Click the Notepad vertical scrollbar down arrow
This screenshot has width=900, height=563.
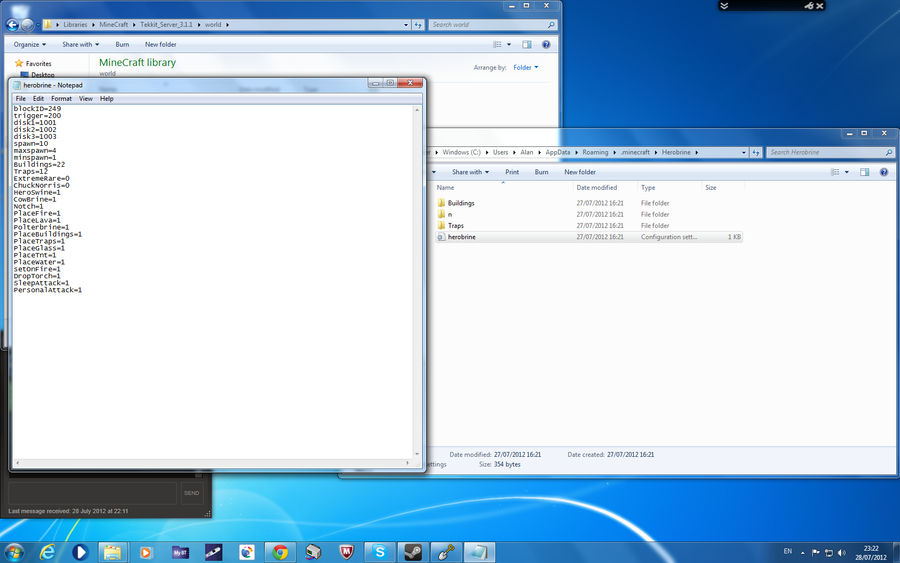417,454
